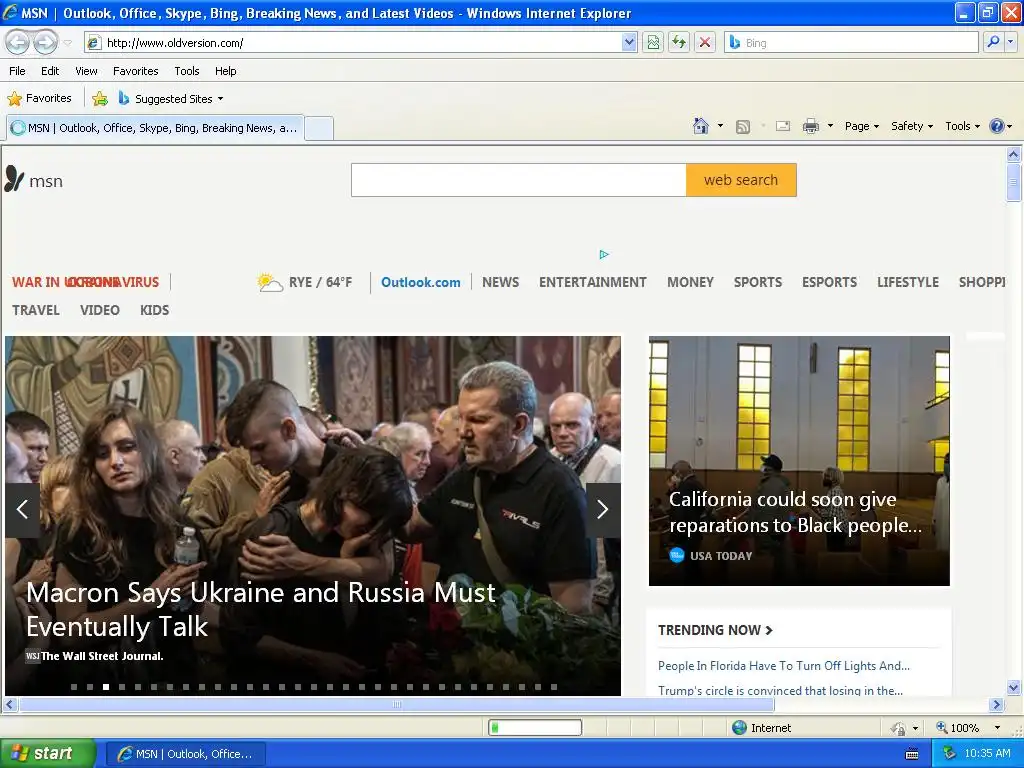Image resolution: width=1024 pixels, height=768 pixels.
Task: Click the MSN web search text field
Action: (519, 180)
